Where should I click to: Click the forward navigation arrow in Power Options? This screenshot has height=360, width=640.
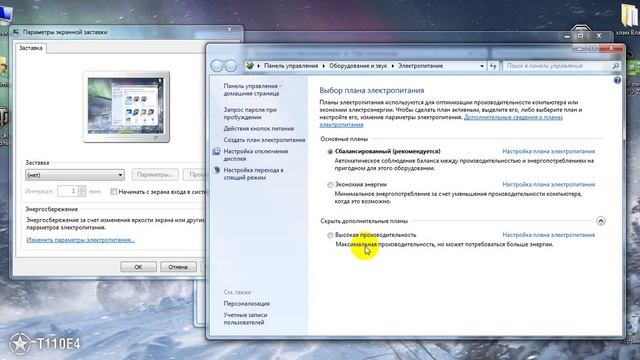tap(231, 66)
